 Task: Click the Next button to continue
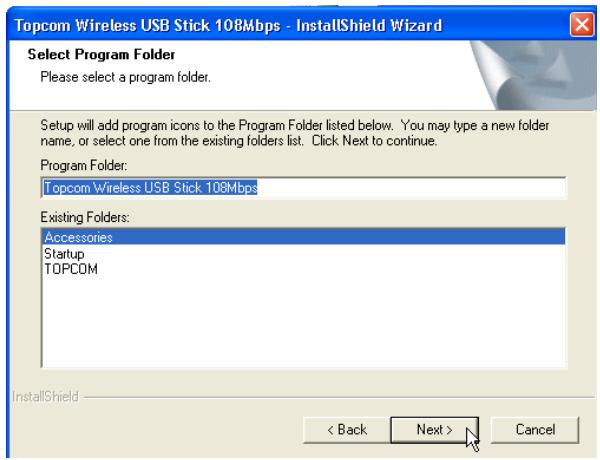click(434, 430)
